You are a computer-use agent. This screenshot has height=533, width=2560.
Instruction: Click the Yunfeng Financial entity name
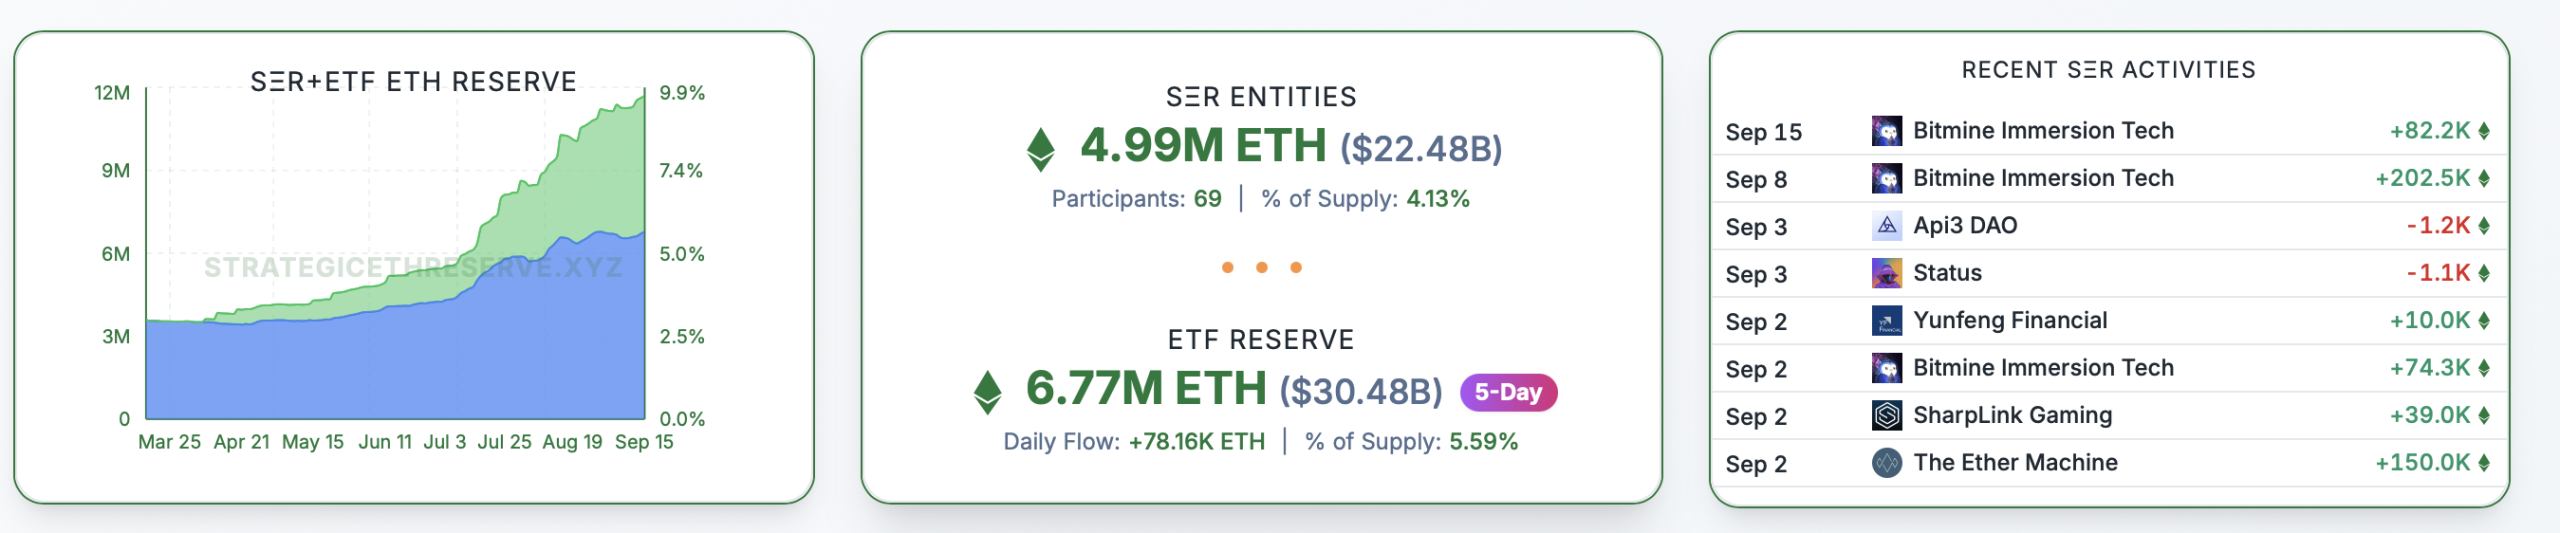click(2009, 321)
